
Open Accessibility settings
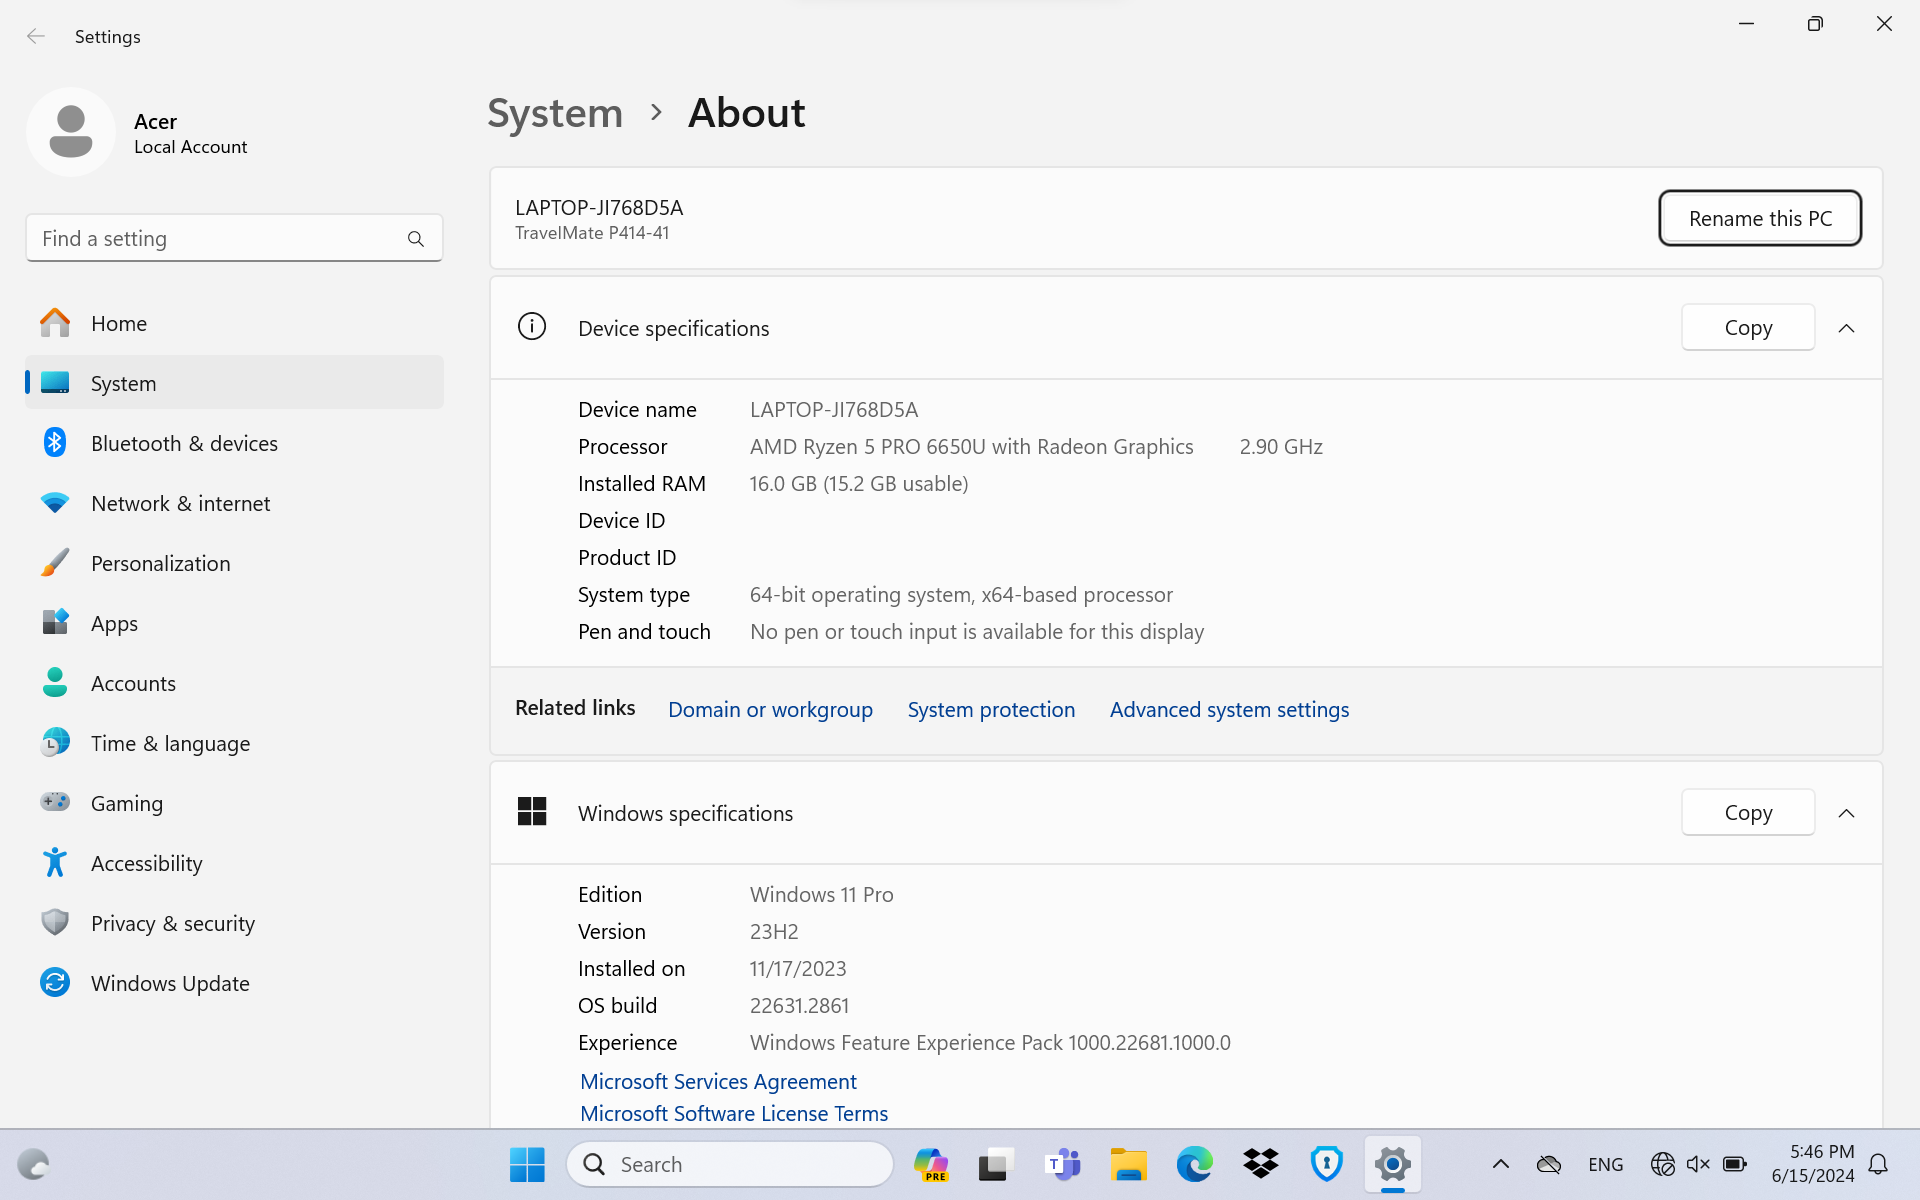click(x=146, y=863)
